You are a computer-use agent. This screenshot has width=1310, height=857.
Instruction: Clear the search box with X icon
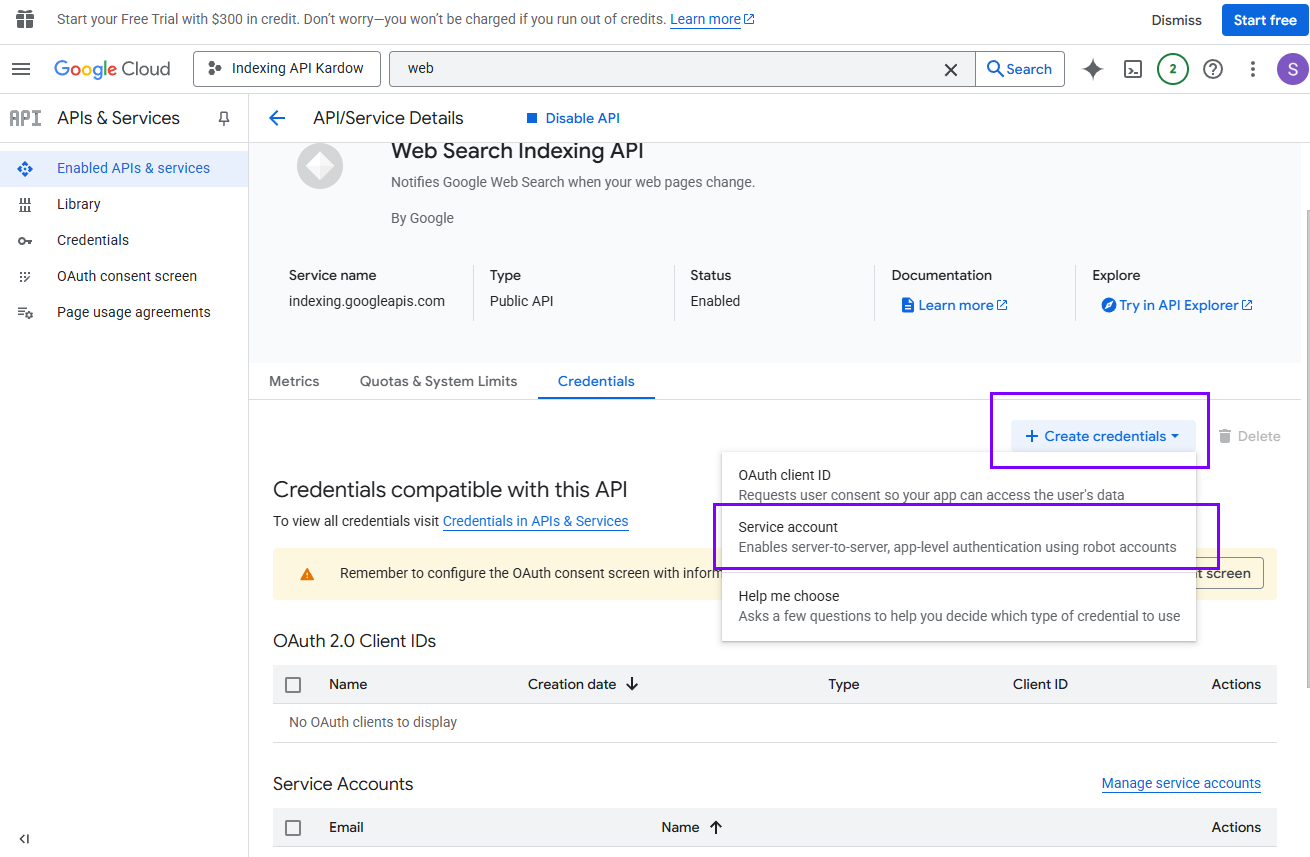coord(951,69)
